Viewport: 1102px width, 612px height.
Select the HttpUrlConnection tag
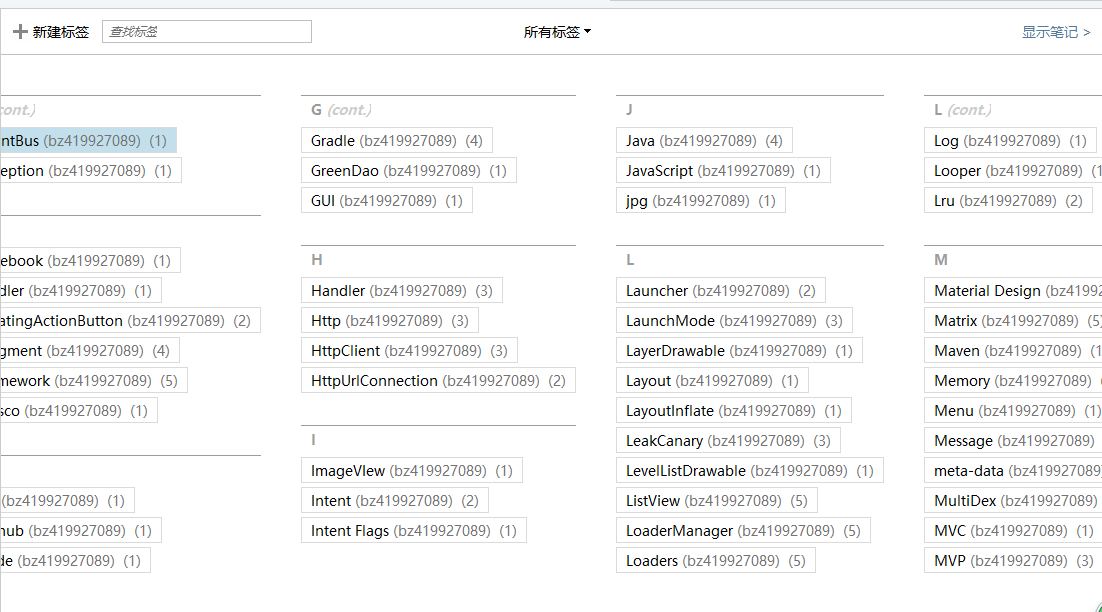click(x=438, y=381)
